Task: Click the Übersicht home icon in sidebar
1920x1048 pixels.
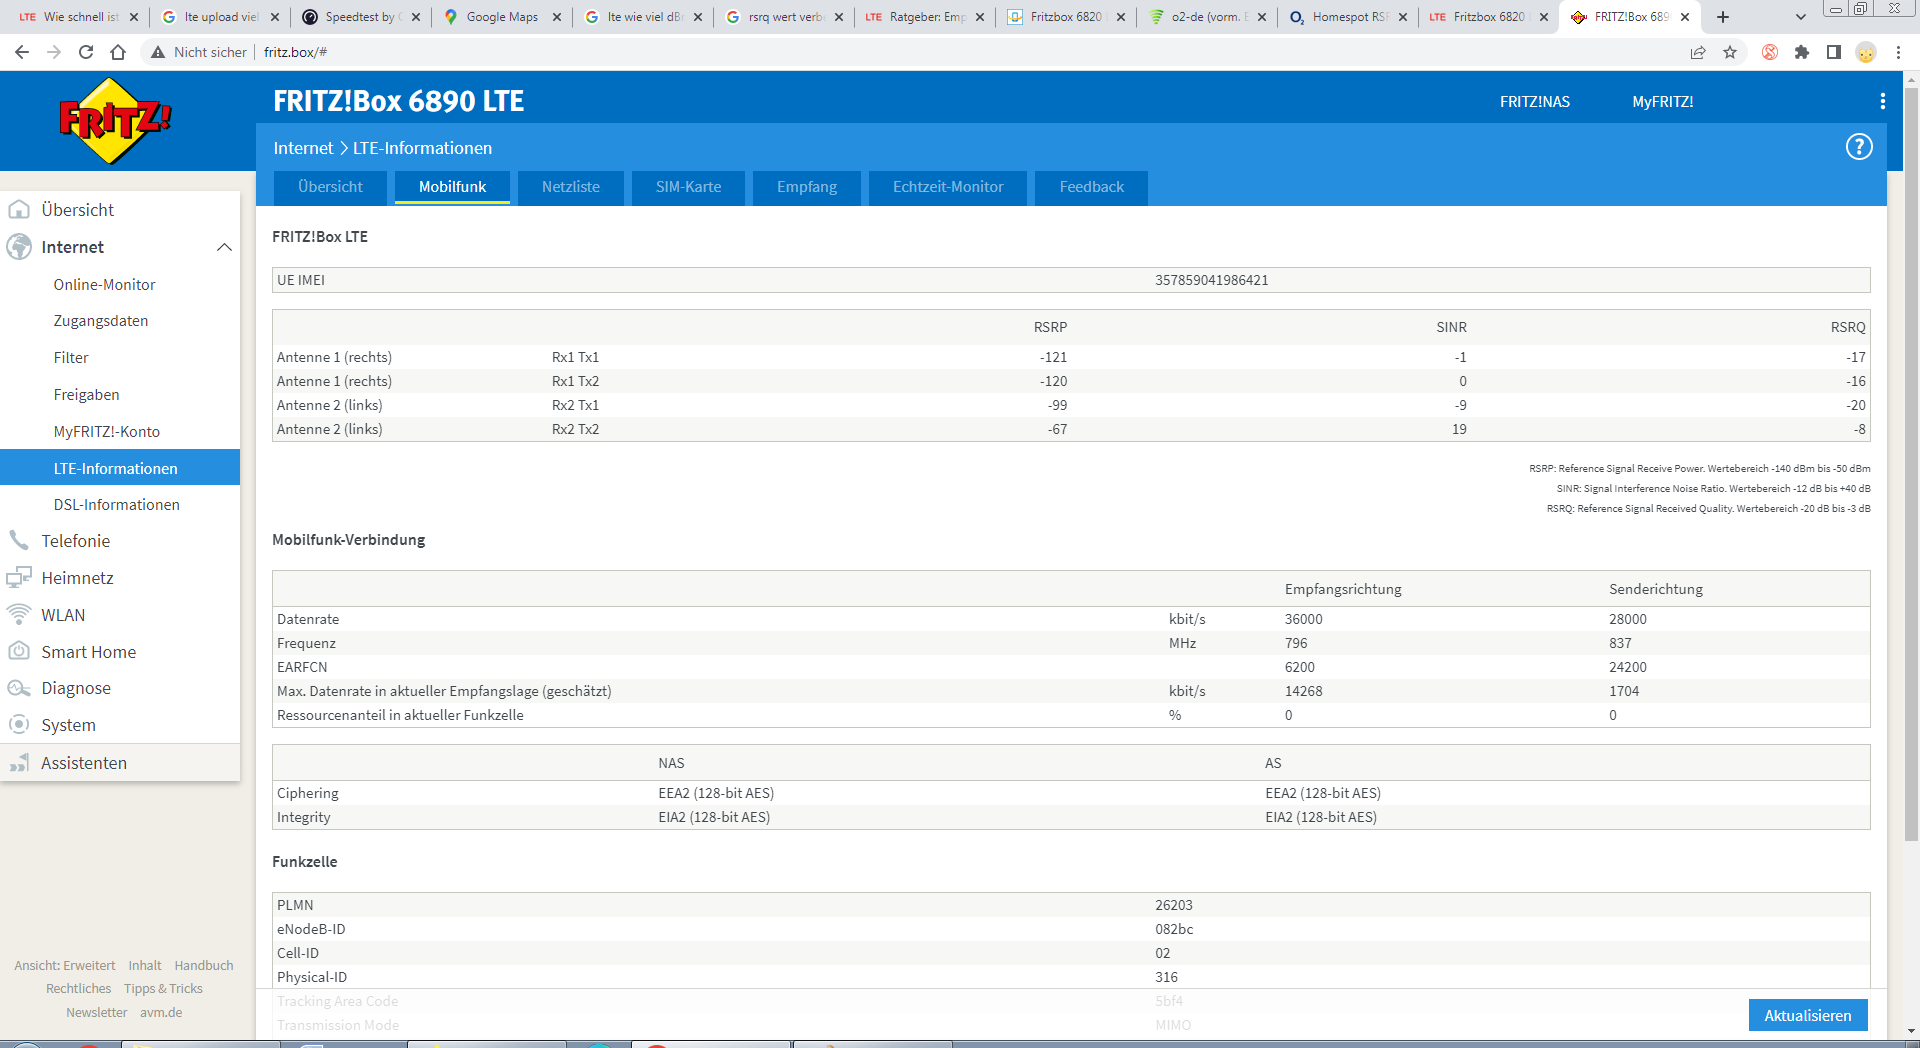Action: (19, 210)
